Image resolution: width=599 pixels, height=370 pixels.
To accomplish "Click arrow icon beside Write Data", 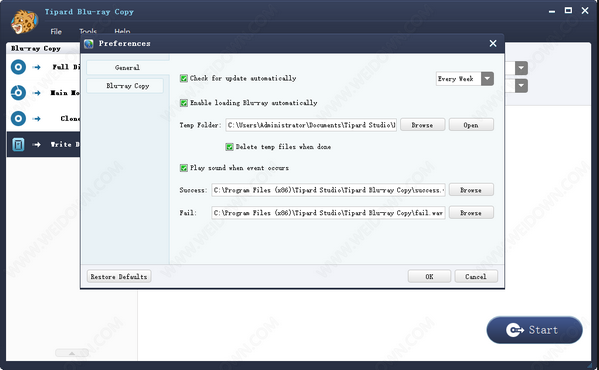I will (37, 144).
